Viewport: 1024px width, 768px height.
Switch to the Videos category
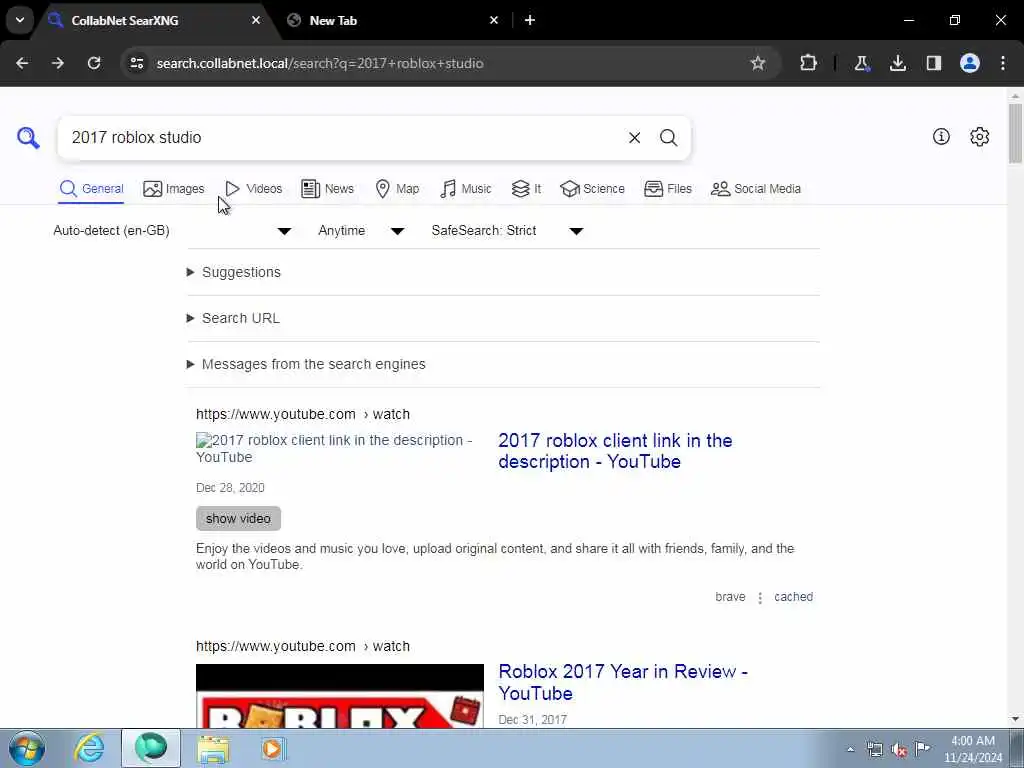pos(253,189)
